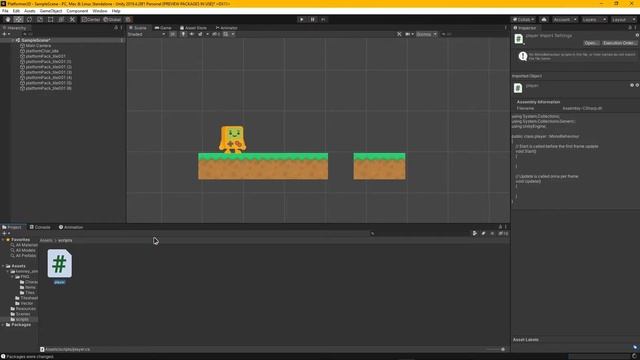Click the grid snapping icon beside Global

click(128, 20)
